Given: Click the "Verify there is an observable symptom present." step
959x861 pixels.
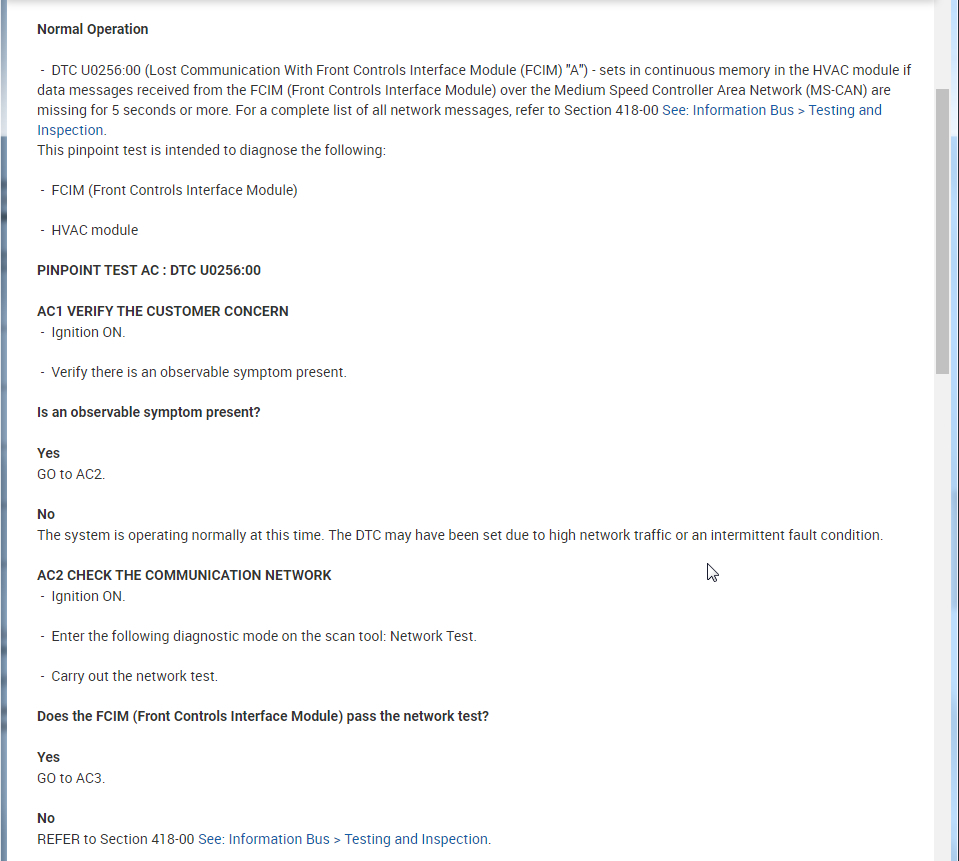Looking at the screenshot, I should coord(199,372).
